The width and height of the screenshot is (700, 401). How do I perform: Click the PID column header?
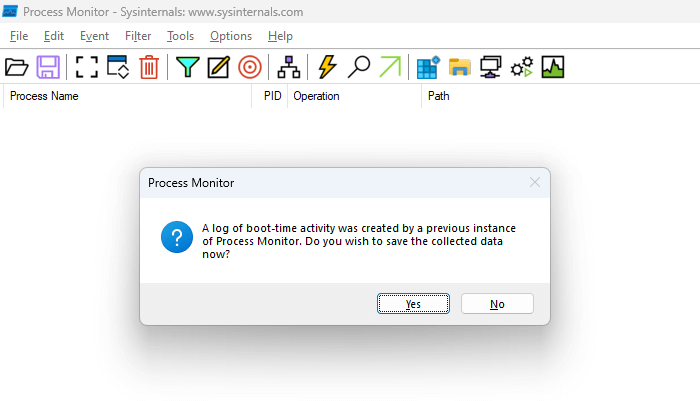coord(270,96)
